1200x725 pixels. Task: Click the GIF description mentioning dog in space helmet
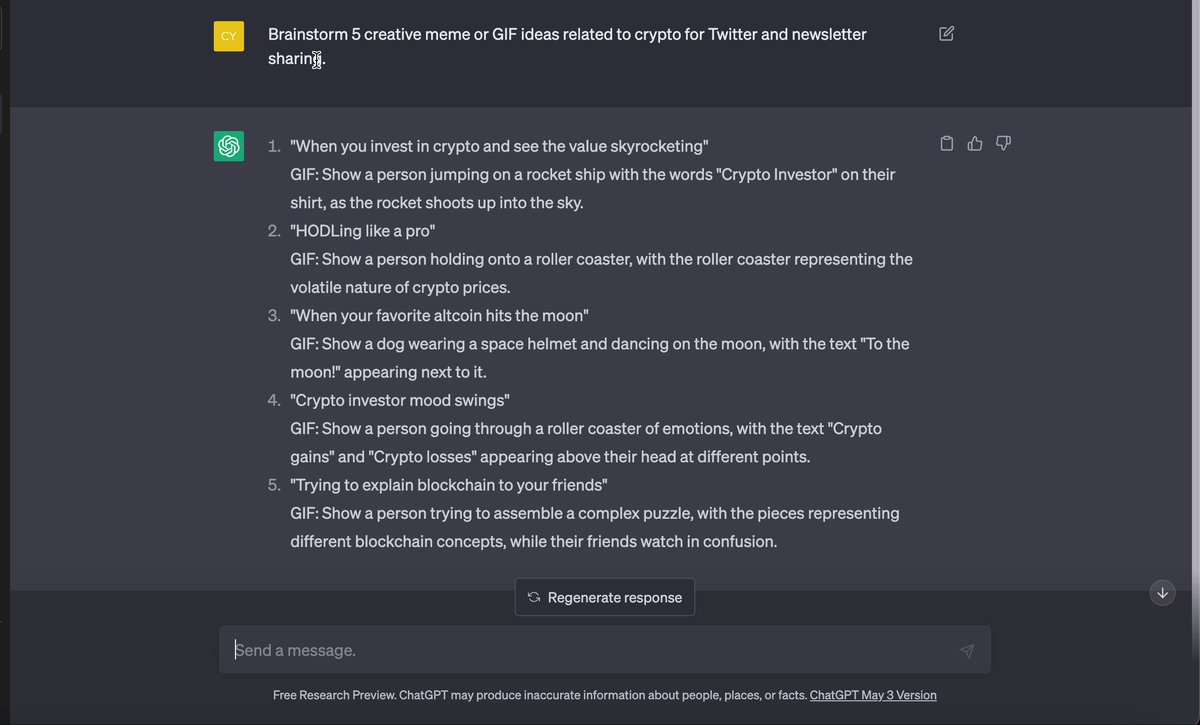[x=600, y=358]
